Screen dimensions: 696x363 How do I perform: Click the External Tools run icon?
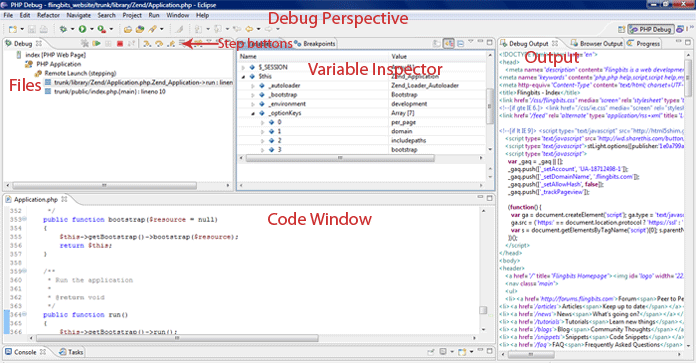click(x=102, y=29)
